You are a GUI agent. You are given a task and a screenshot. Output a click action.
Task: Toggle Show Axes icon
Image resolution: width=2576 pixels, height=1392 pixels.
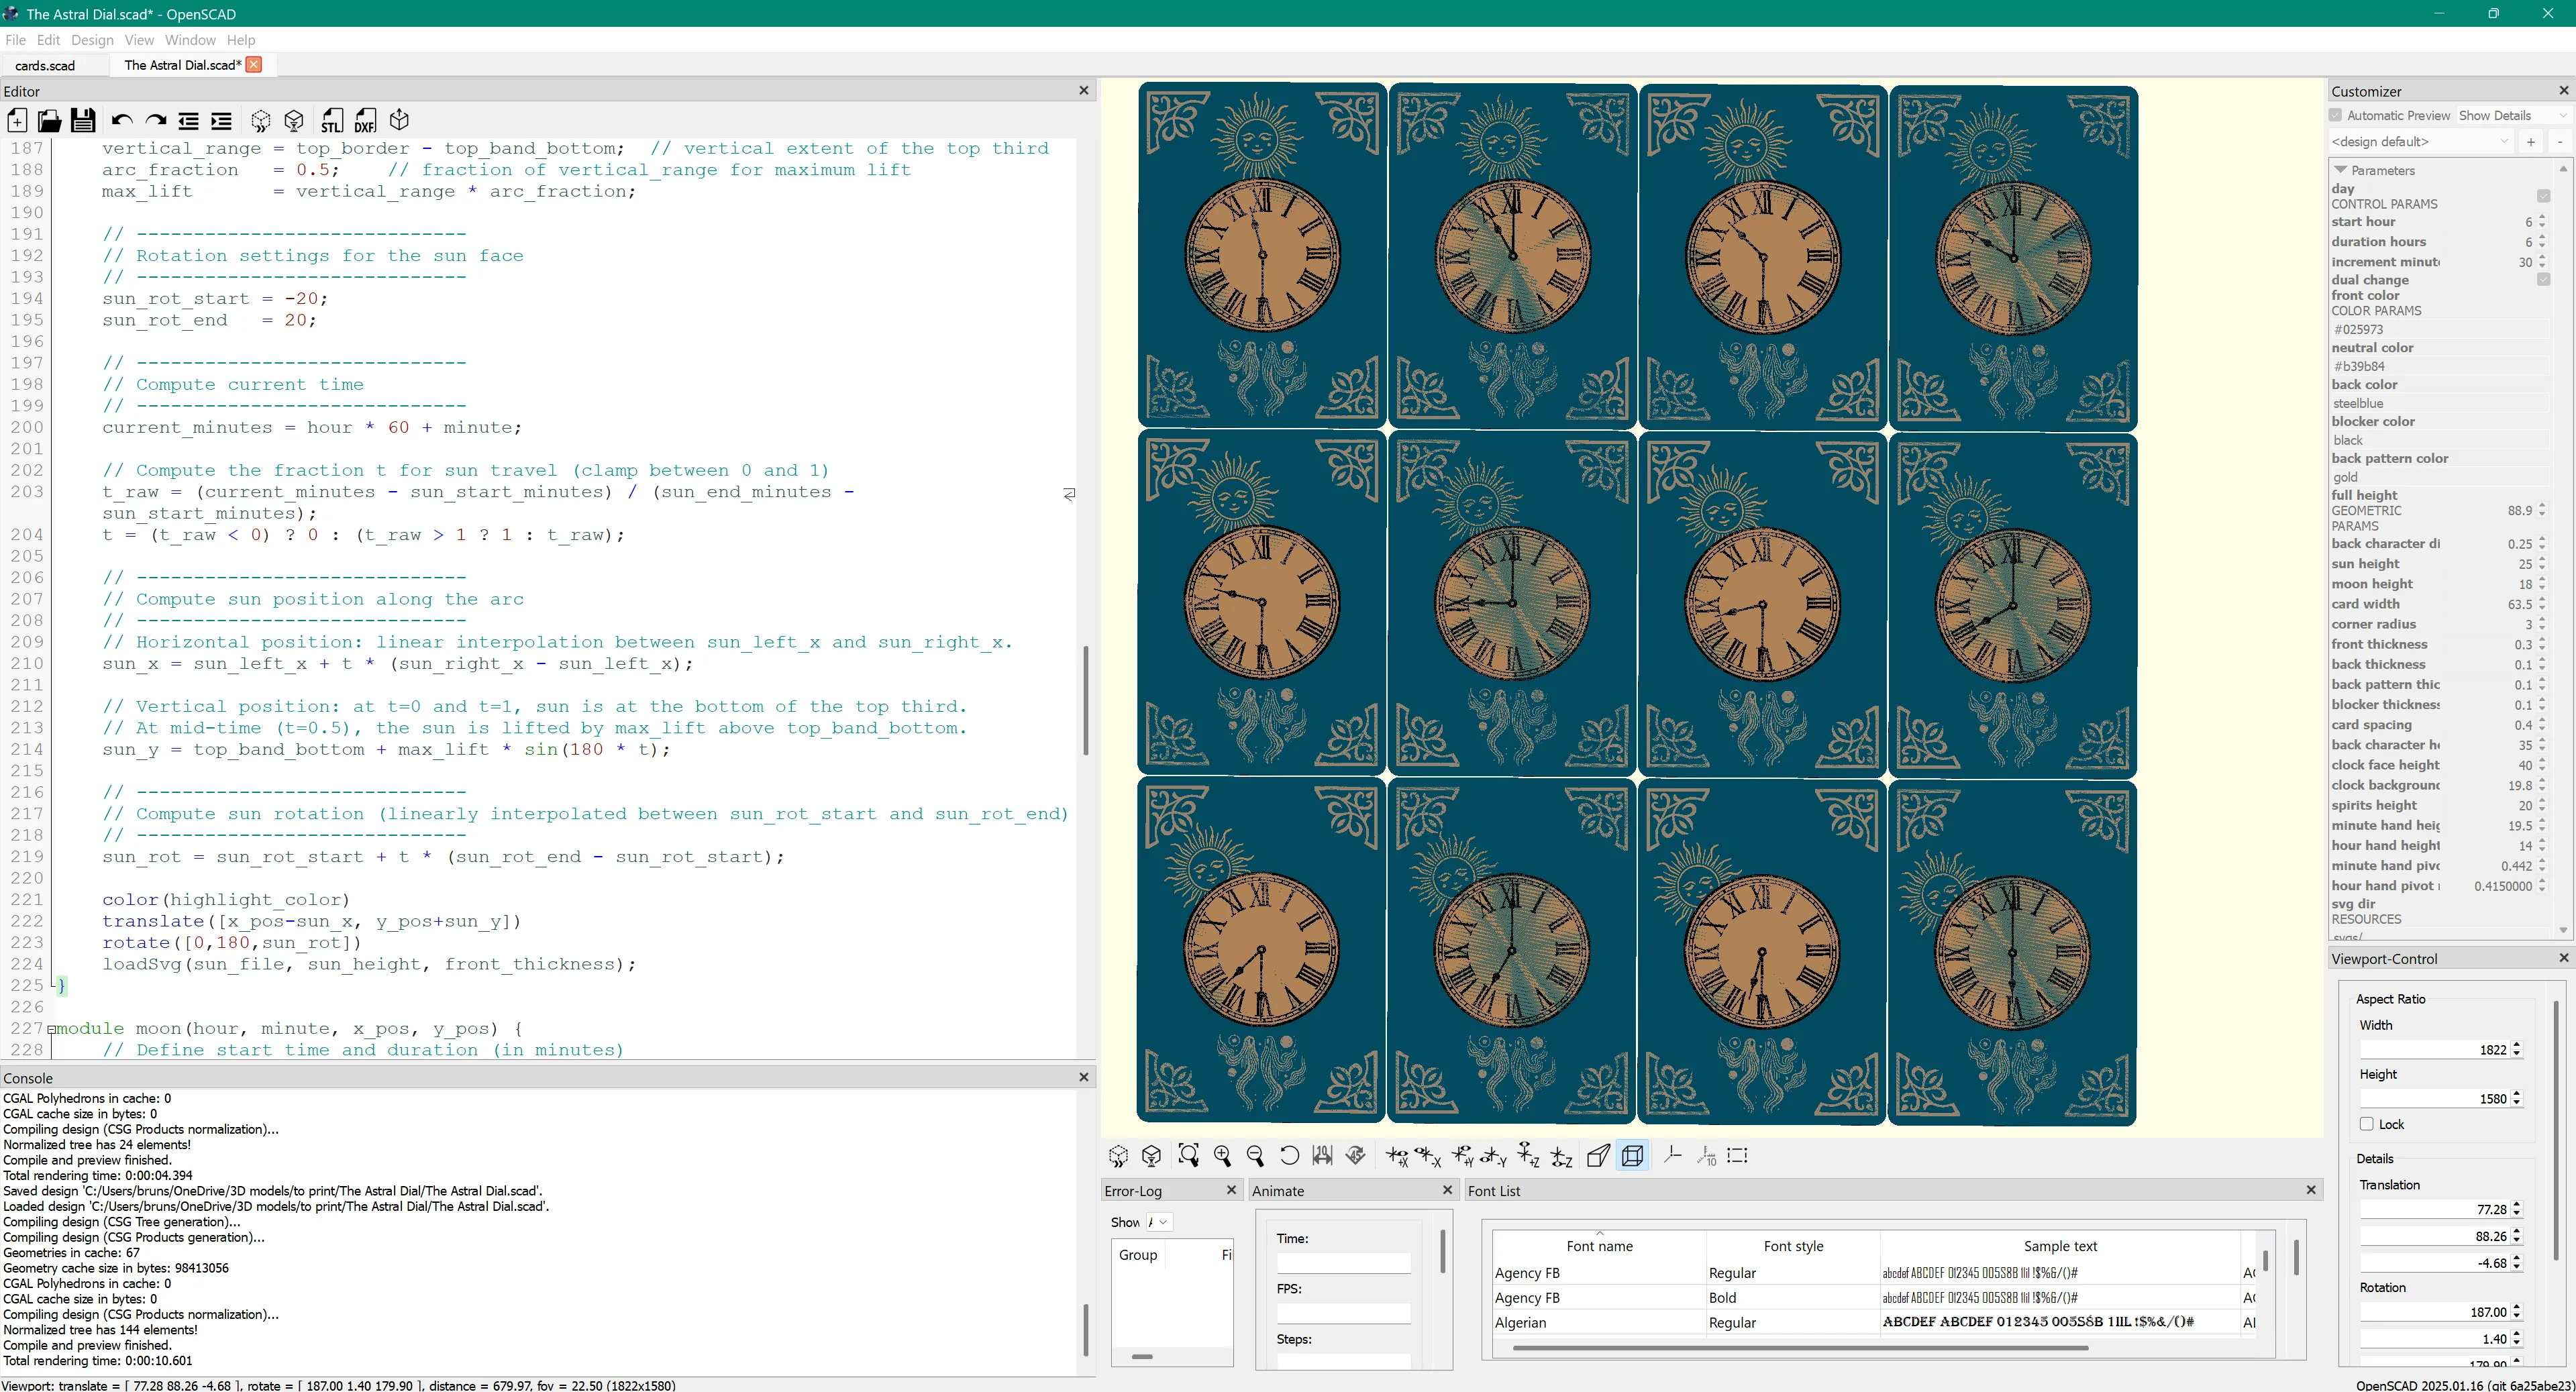[1672, 1156]
